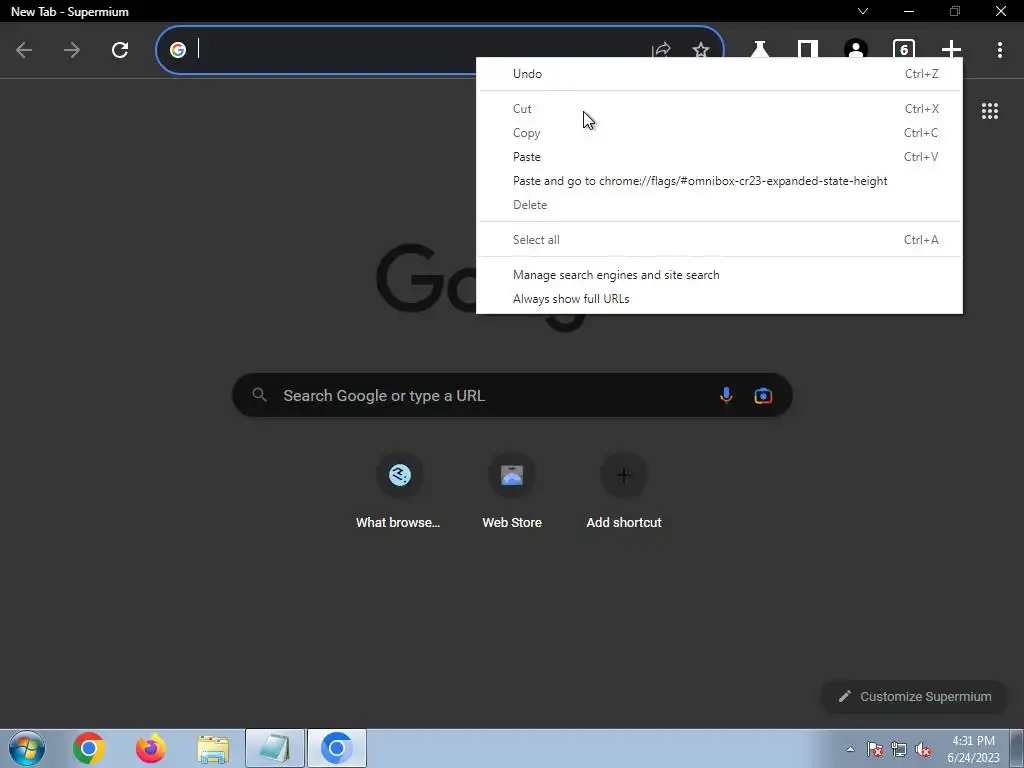
Task: Open the Windows Start orb
Action: point(27,748)
